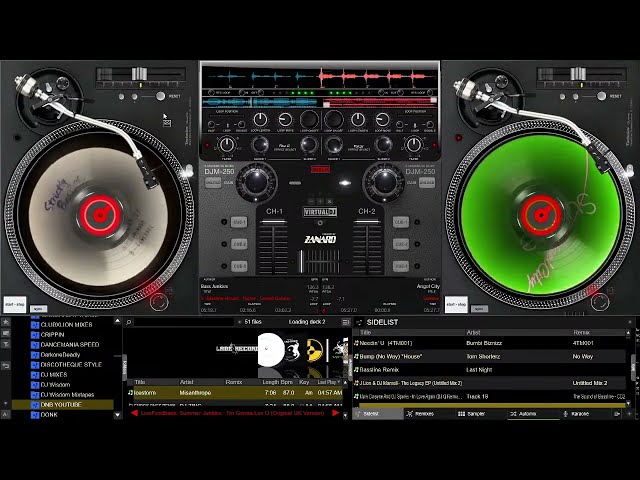The height and width of the screenshot is (480, 640).
Task: Toggle right deck Auto Loop button
Action: [429, 93]
